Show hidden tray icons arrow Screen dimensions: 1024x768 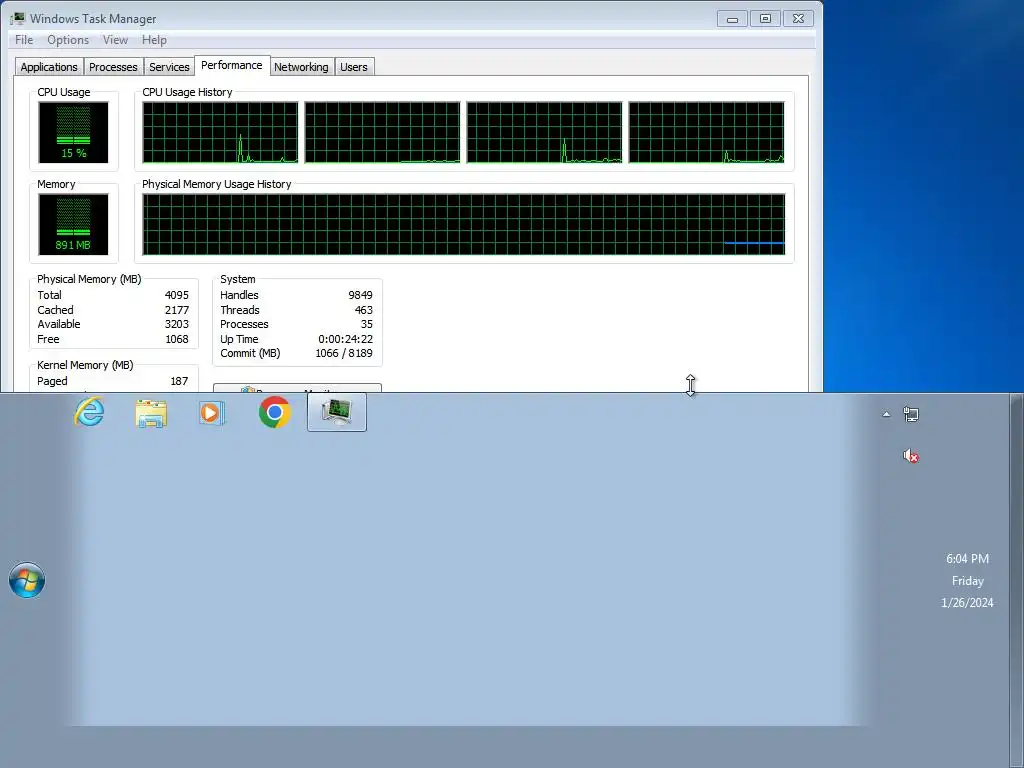point(886,414)
